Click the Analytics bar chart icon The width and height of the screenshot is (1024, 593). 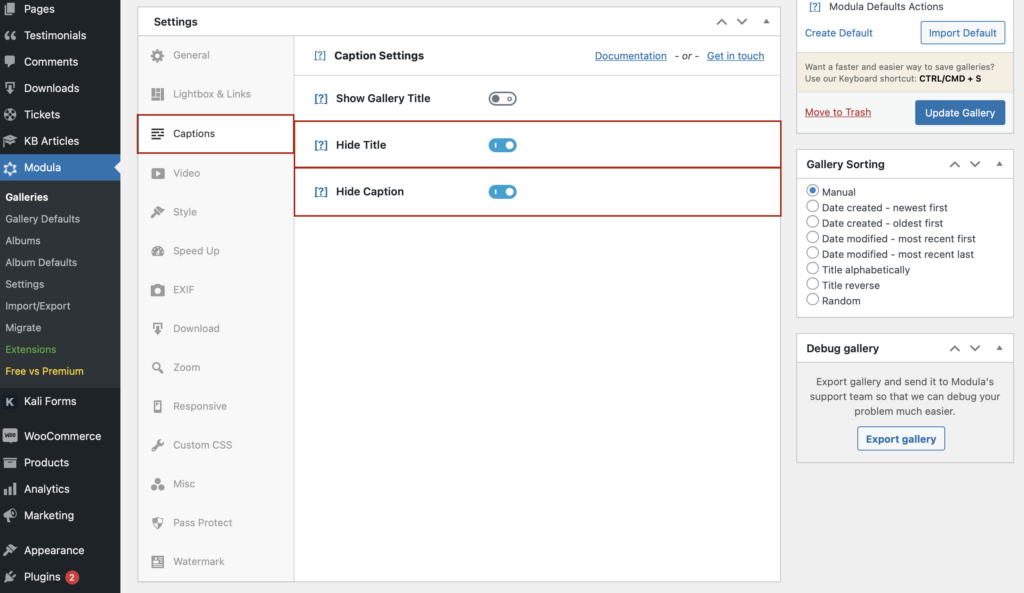(x=10, y=489)
